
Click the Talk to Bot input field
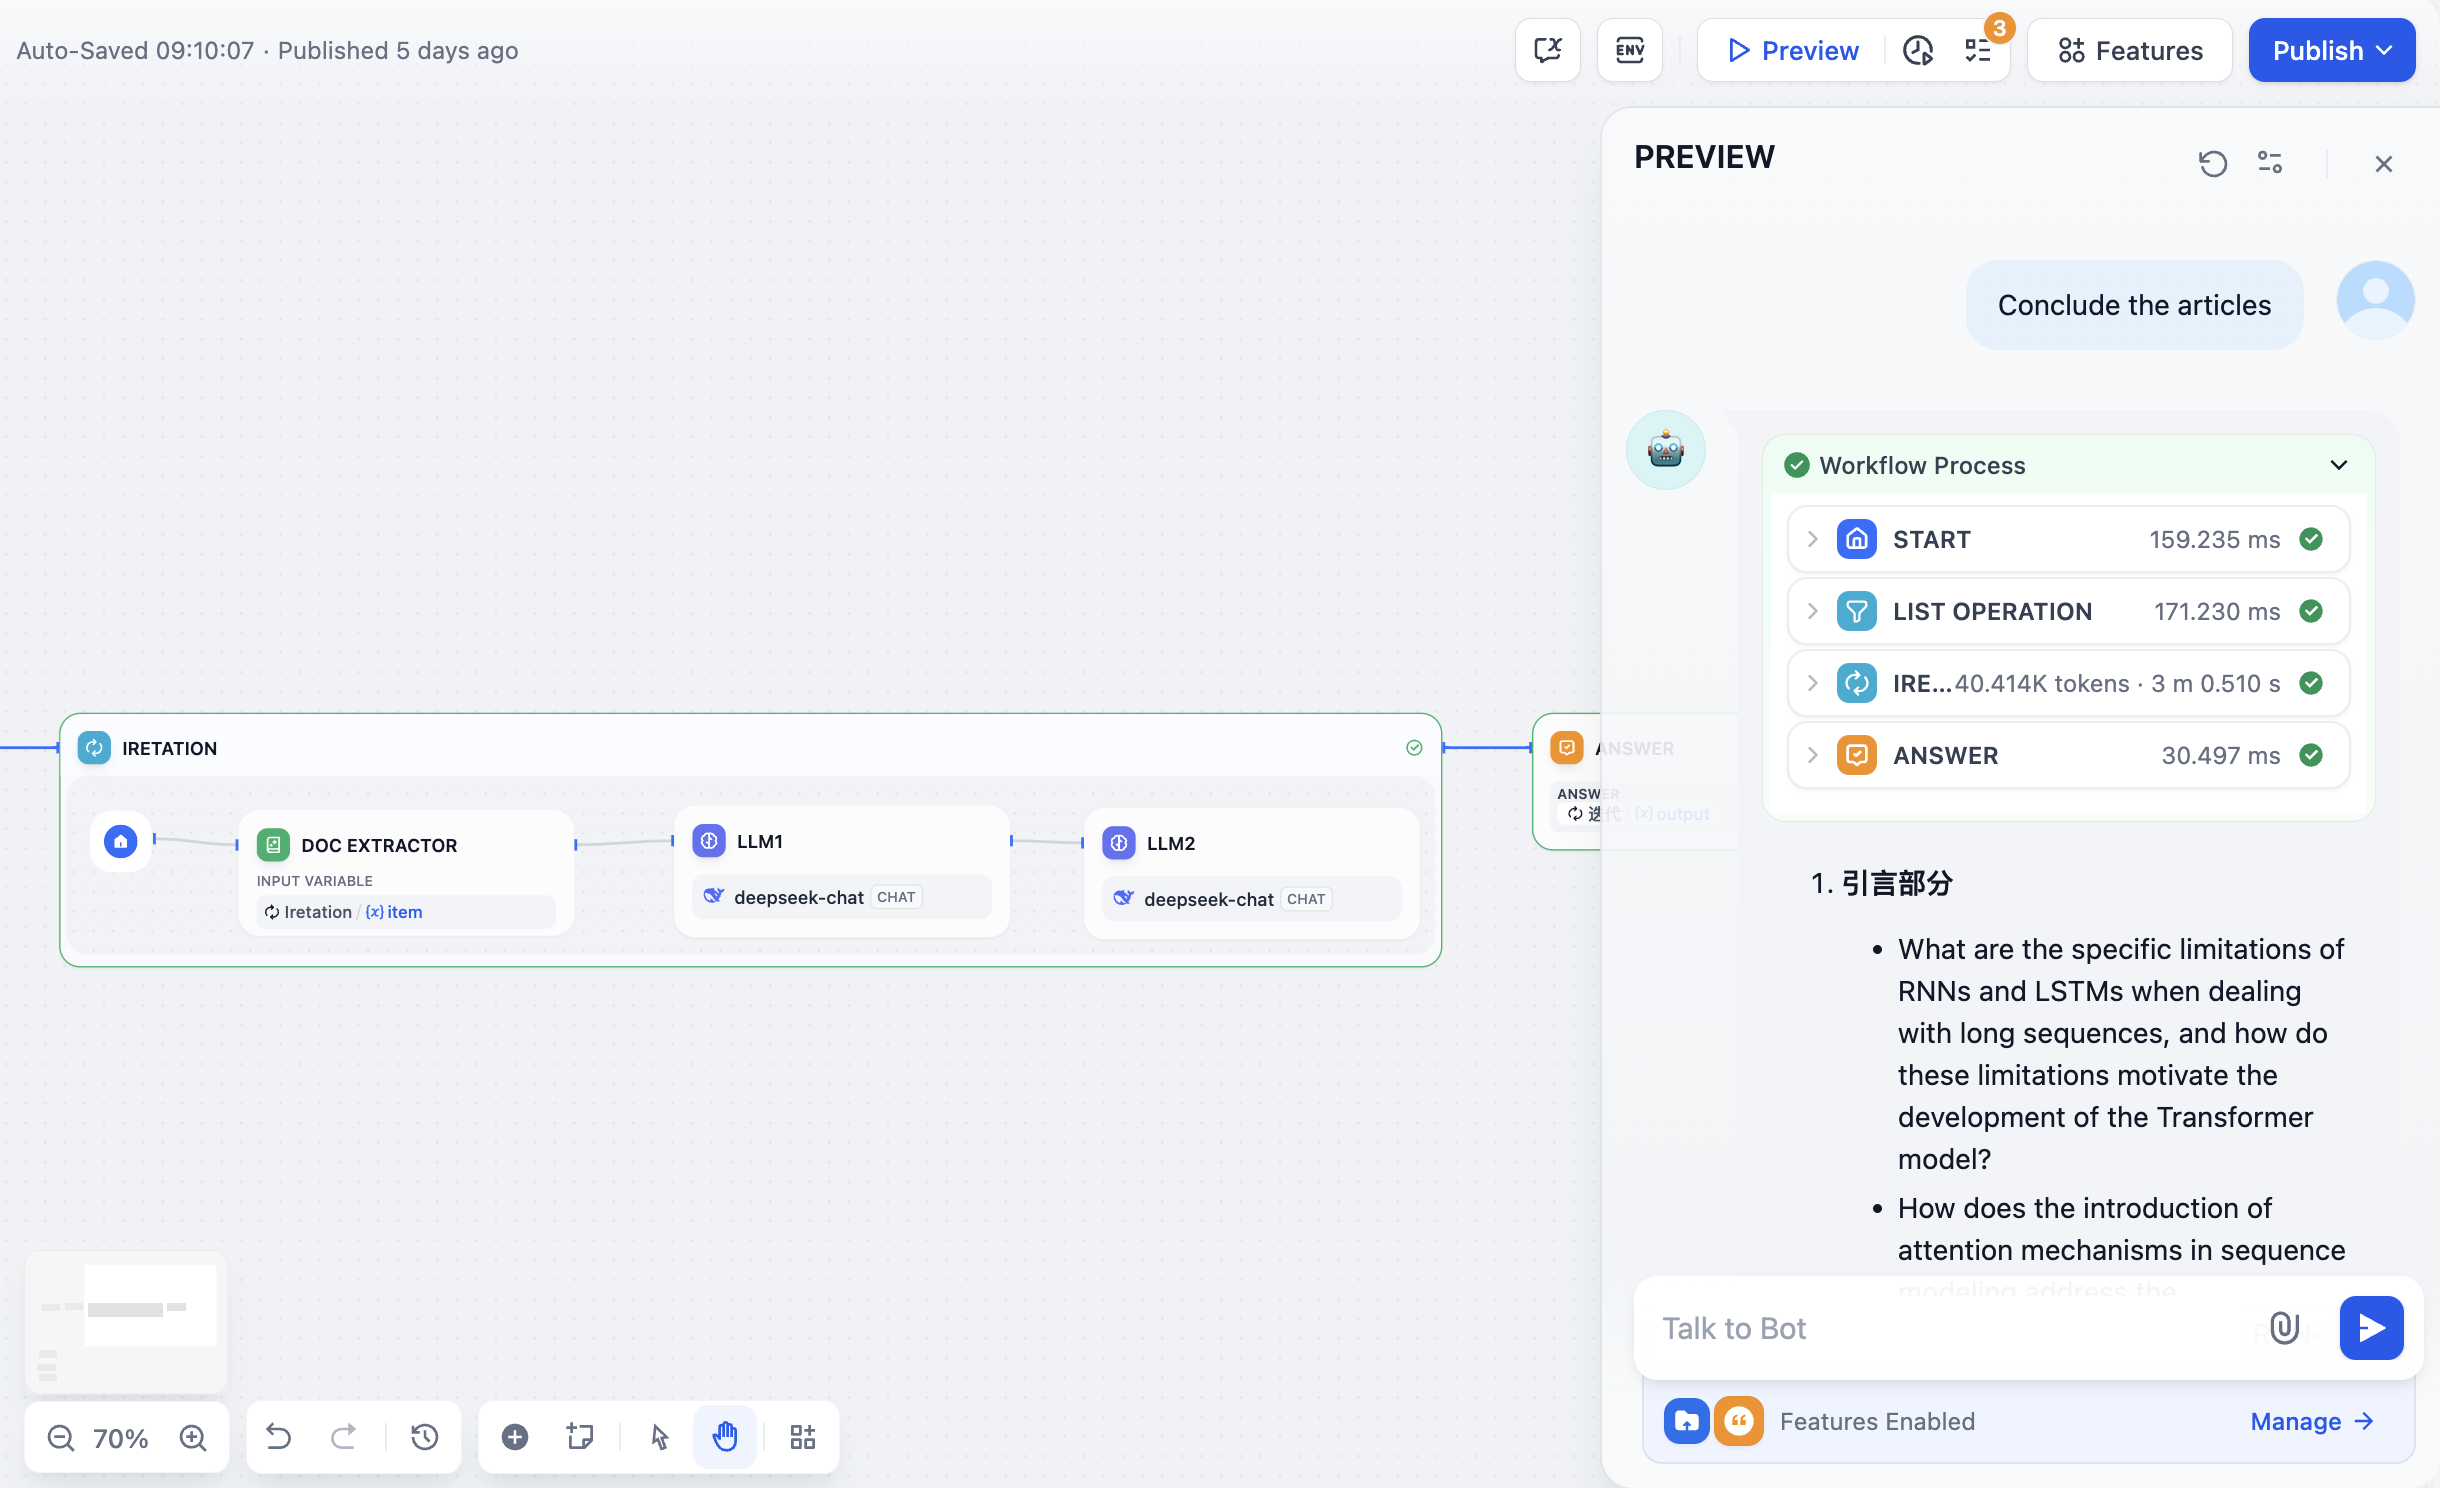tap(1940, 1328)
